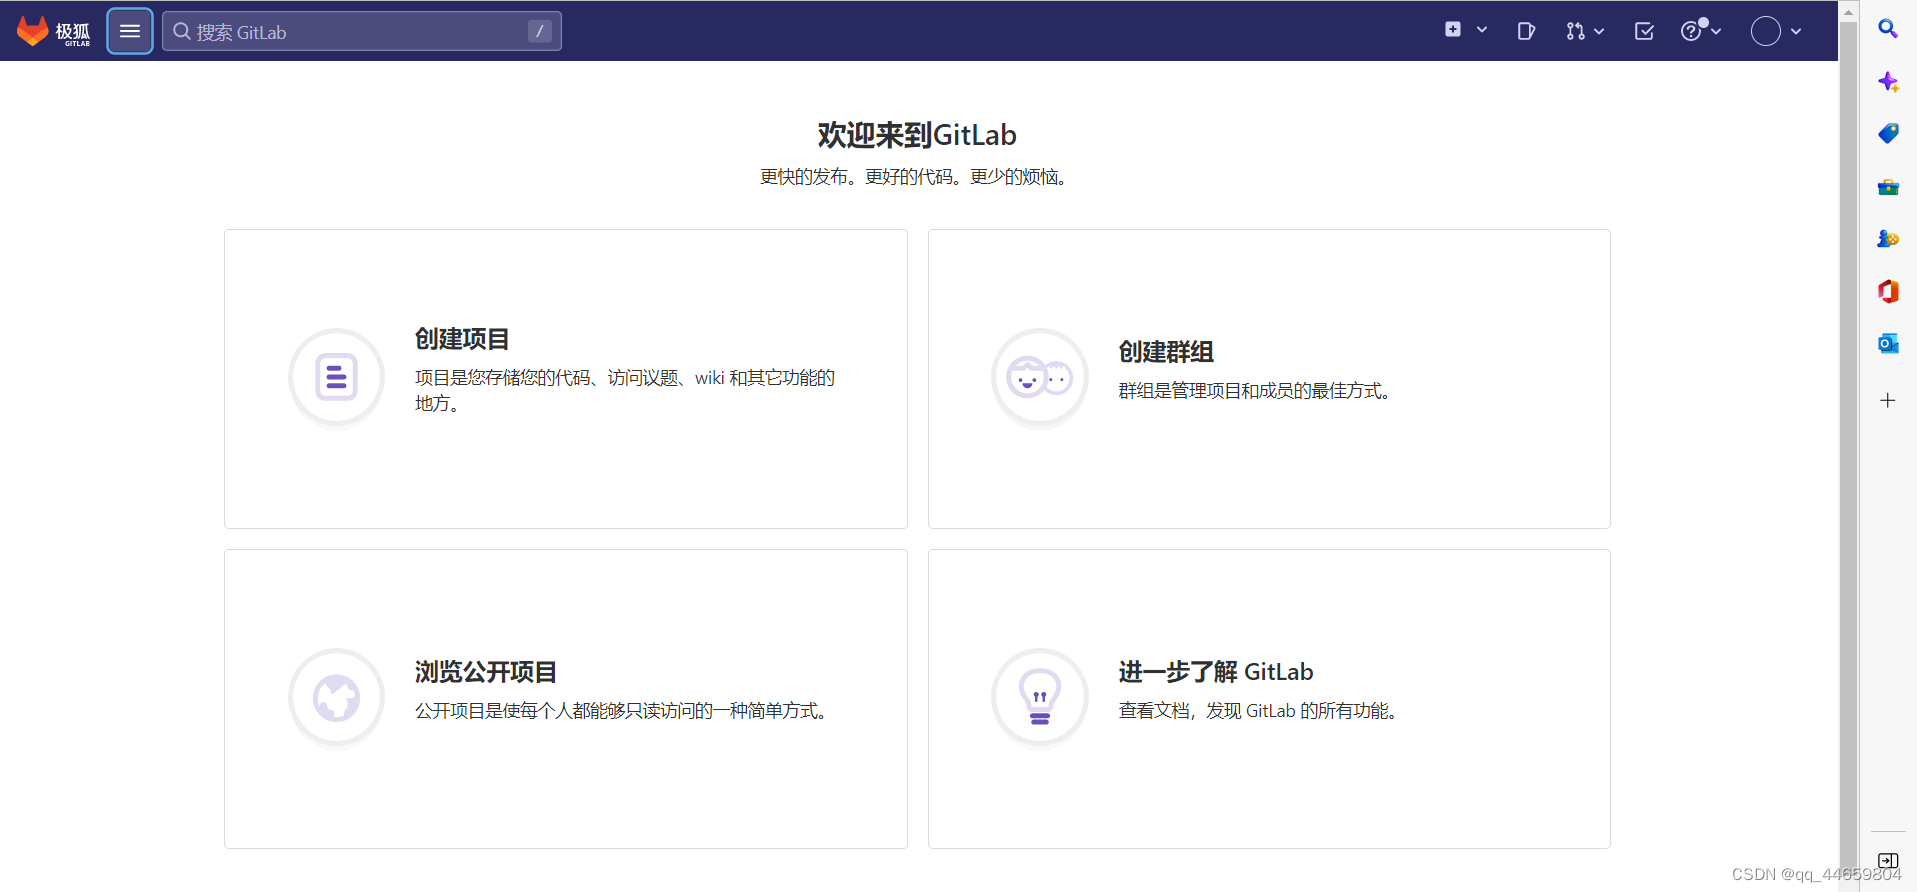Click the user avatar circle
The height and width of the screenshot is (892, 1917).
click(x=1766, y=31)
